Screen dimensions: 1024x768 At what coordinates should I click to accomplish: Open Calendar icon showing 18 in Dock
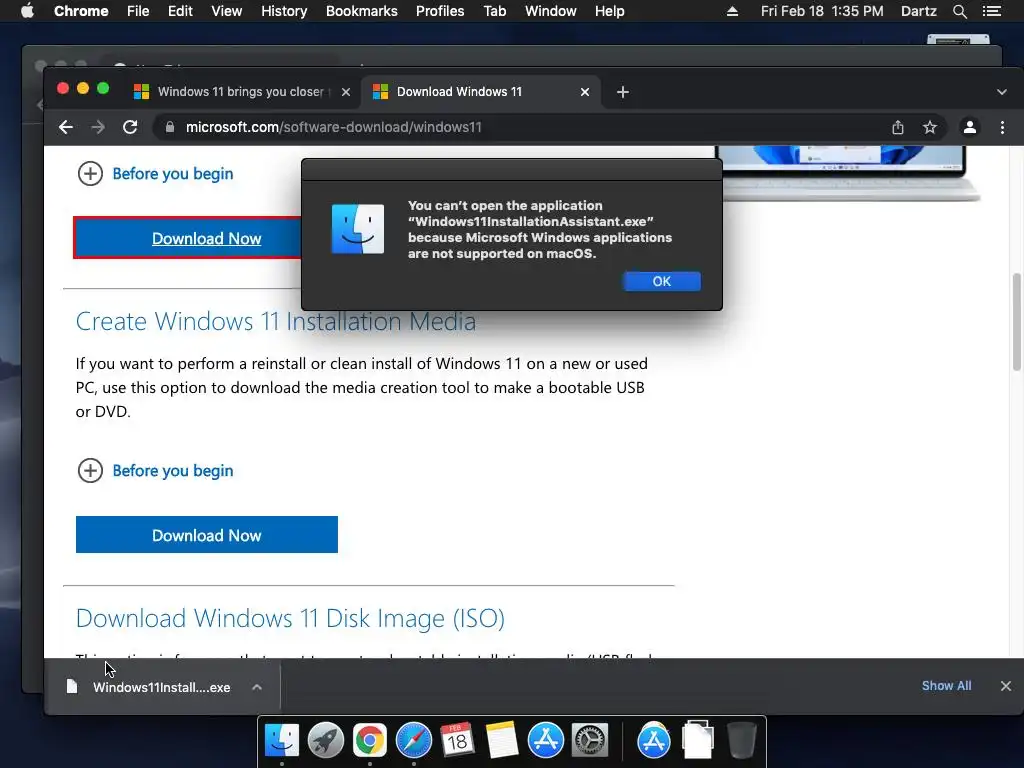pos(457,740)
